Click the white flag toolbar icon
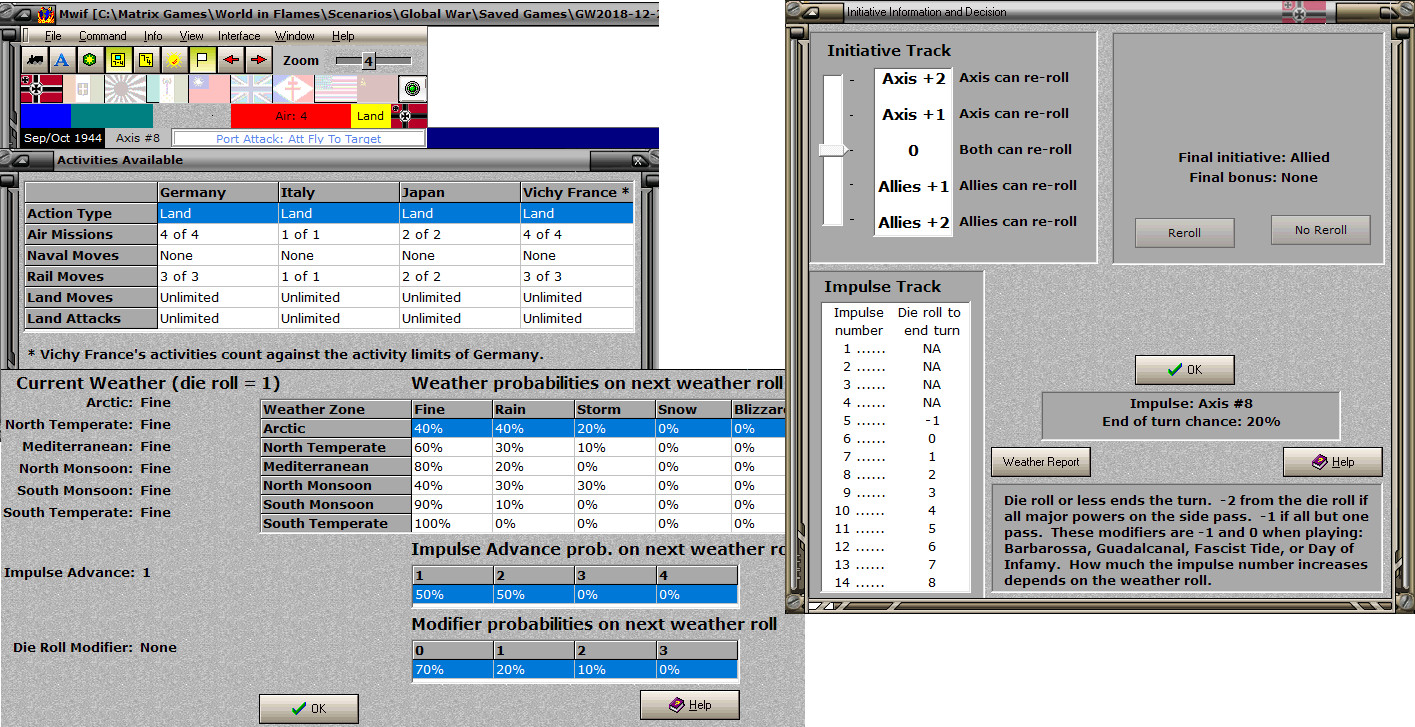This screenshot has height=727, width=1415. click(x=201, y=60)
